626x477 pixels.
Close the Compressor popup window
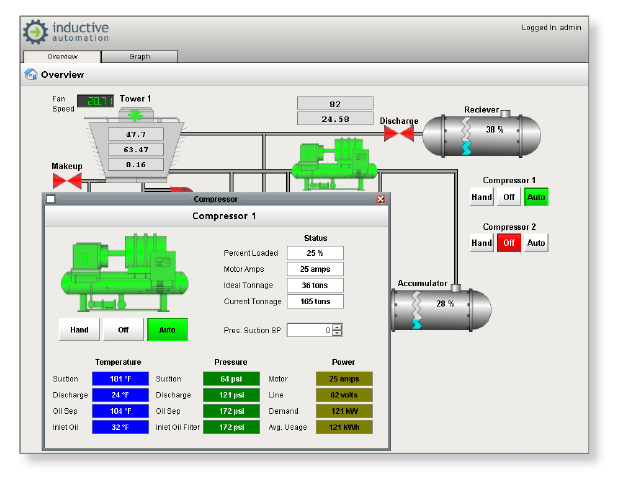click(x=381, y=199)
